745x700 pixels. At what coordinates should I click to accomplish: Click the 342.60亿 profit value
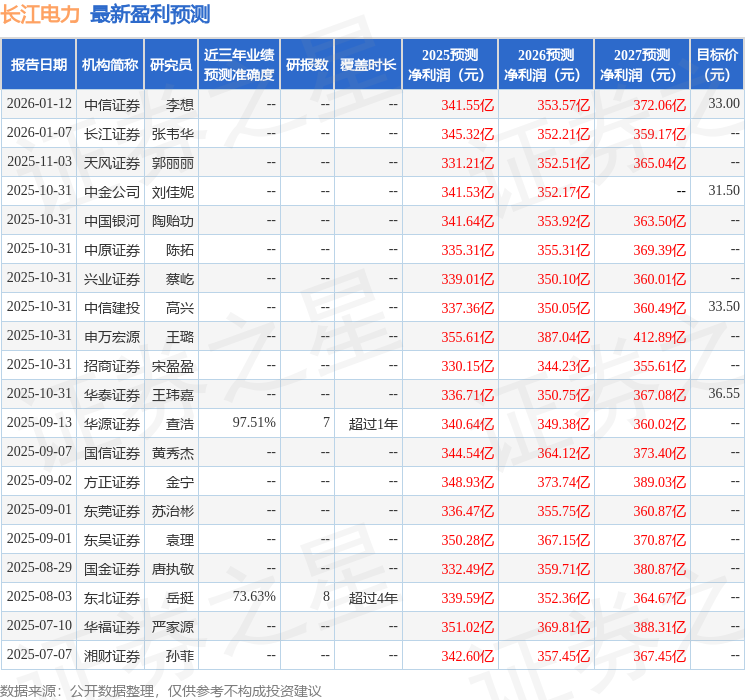468,656
